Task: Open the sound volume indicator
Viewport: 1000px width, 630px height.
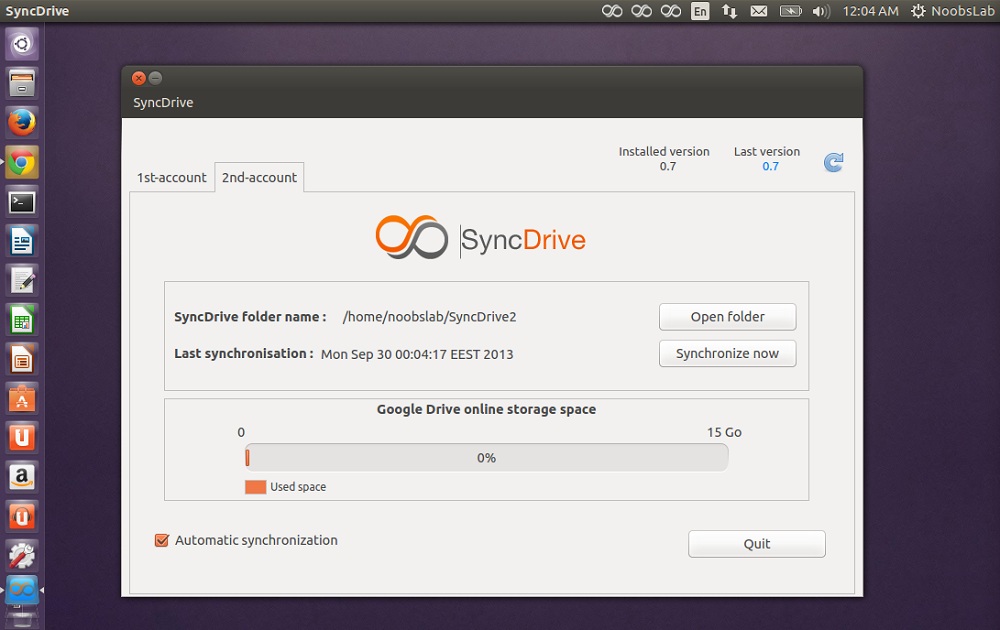Action: 821,11
